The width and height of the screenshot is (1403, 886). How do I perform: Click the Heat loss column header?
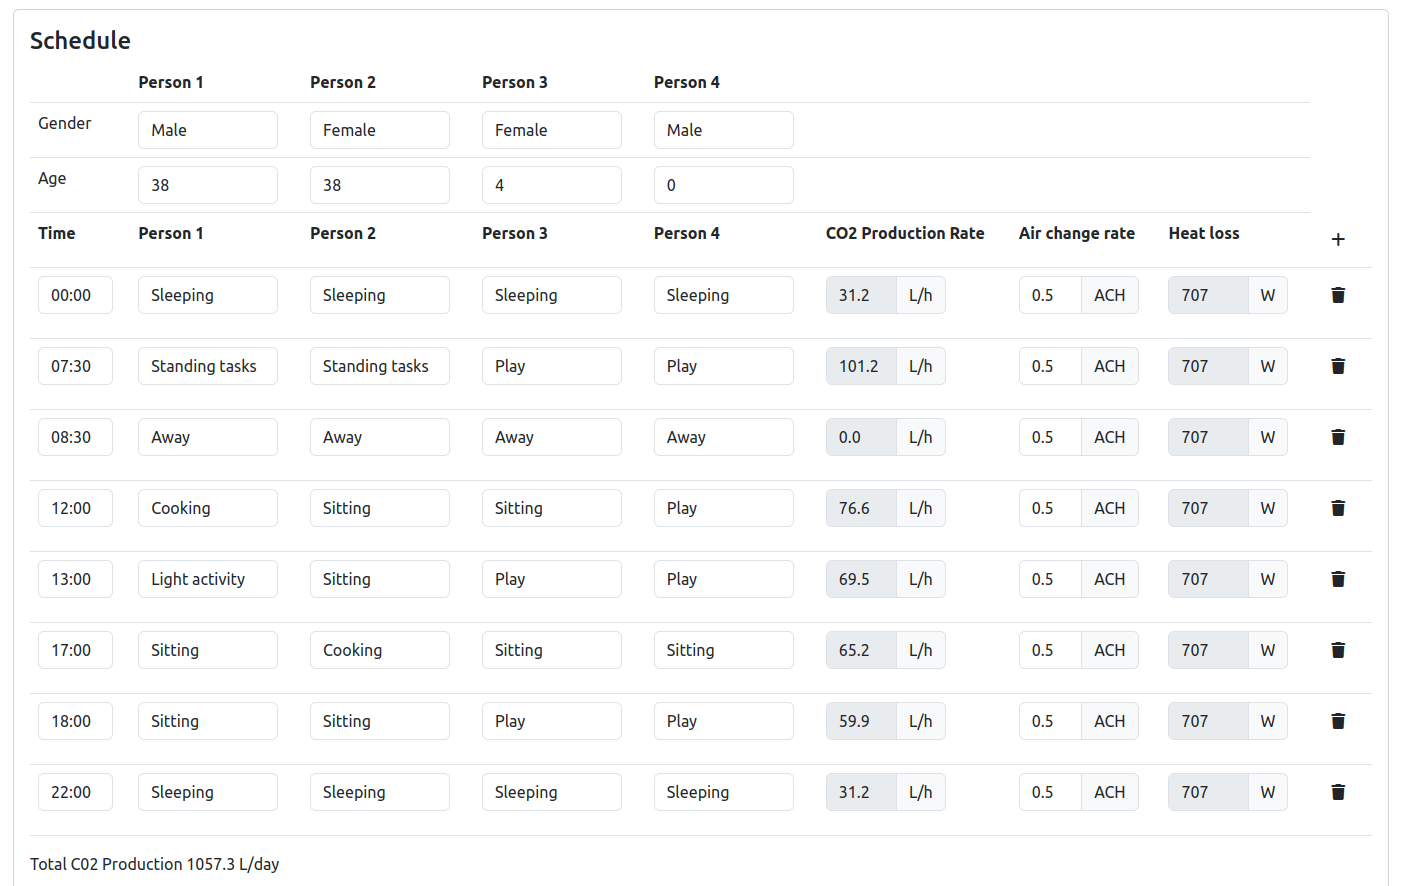pos(1204,233)
